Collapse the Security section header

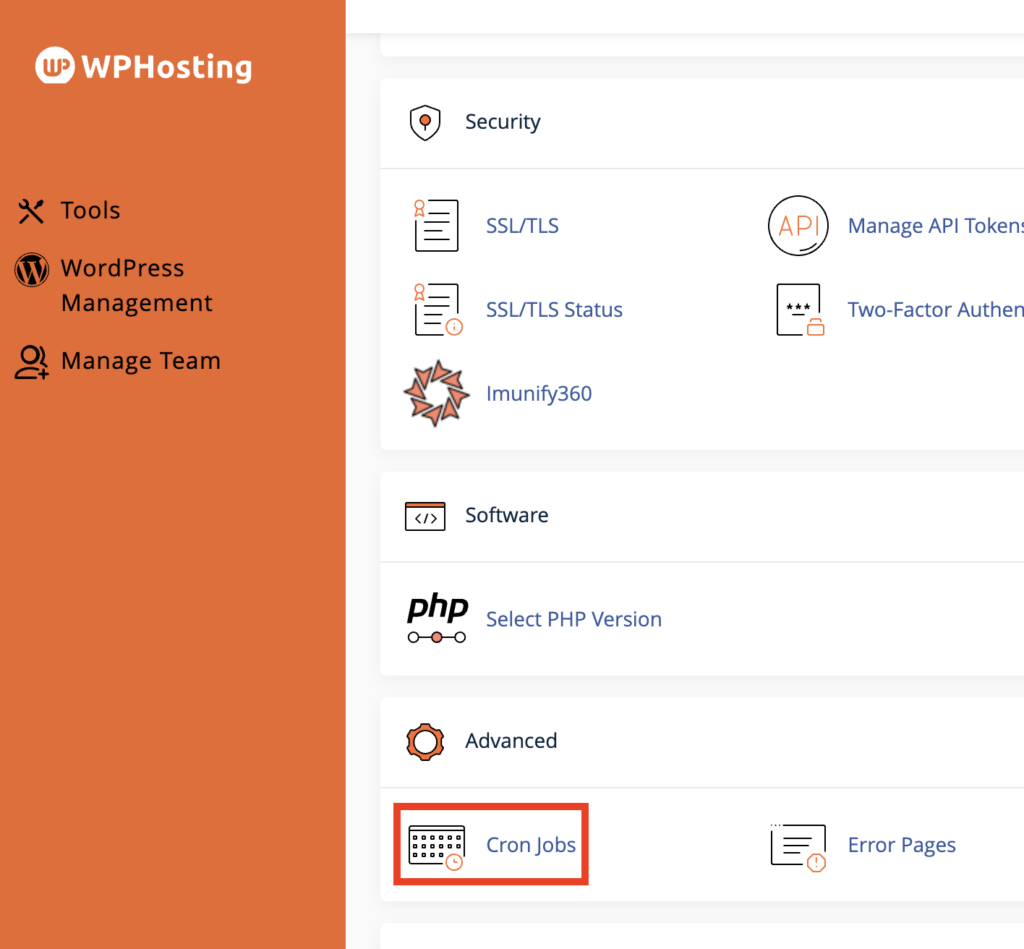(502, 122)
